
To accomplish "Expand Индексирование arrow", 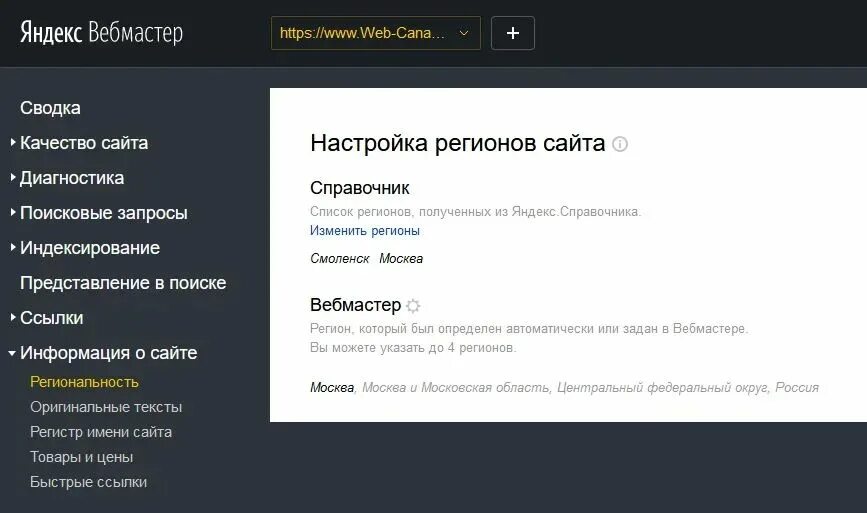I will point(13,248).
